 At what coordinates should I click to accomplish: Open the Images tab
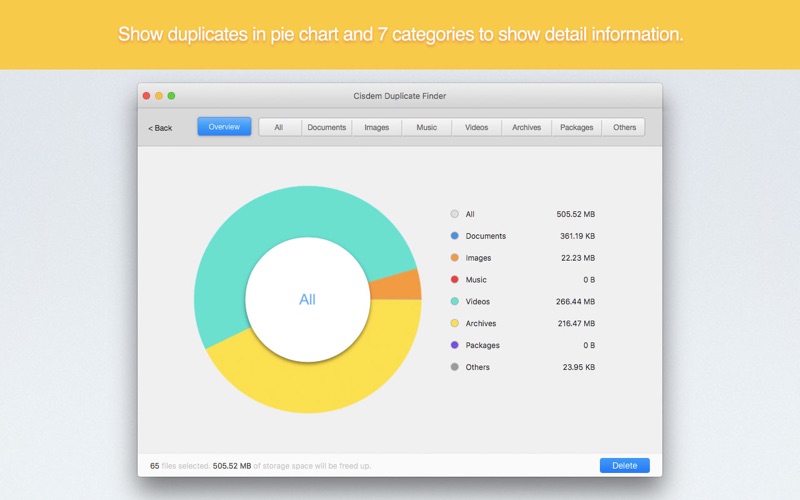pyautogui.click(x=377, y=128)
